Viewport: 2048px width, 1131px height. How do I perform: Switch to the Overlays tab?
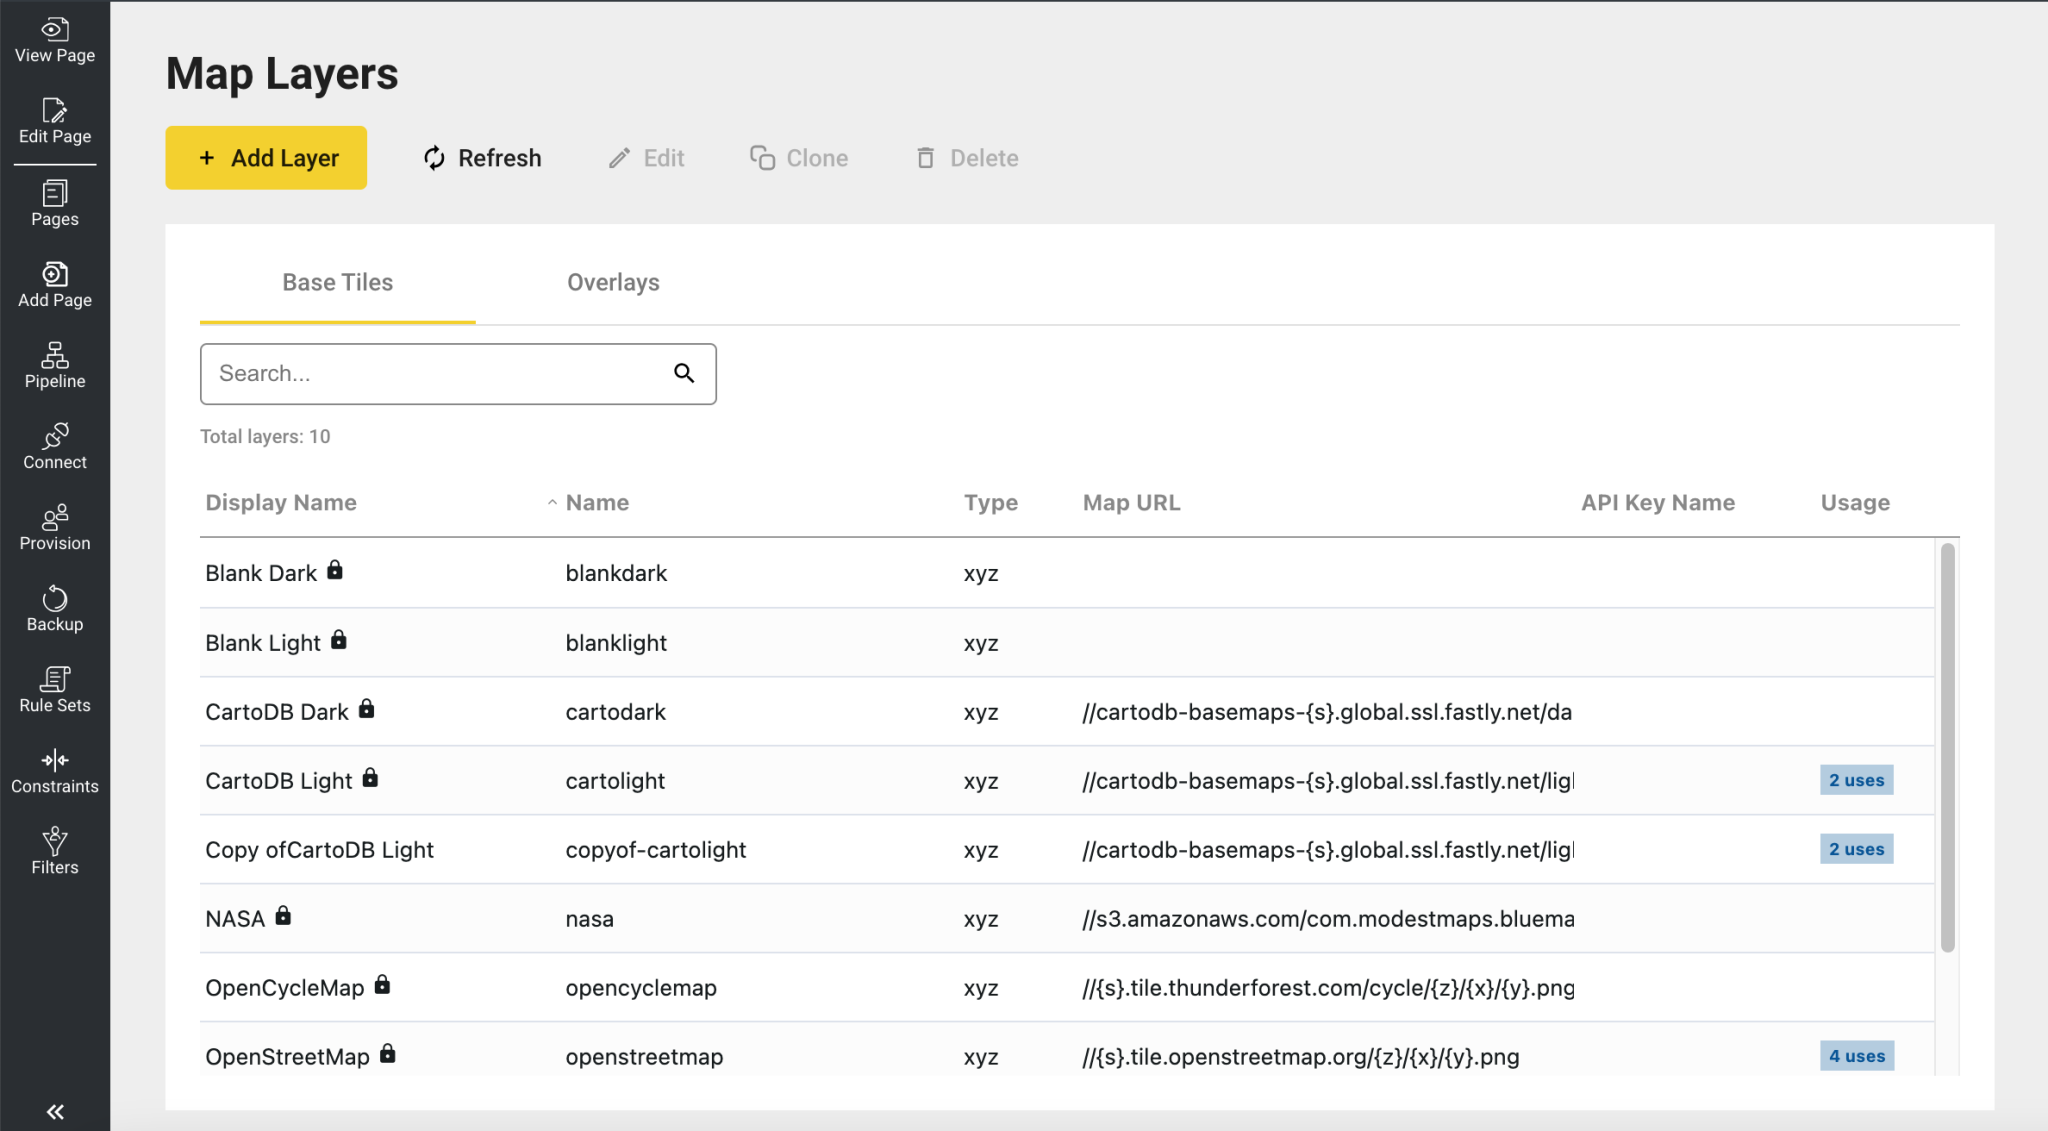(x=613, y=283)
